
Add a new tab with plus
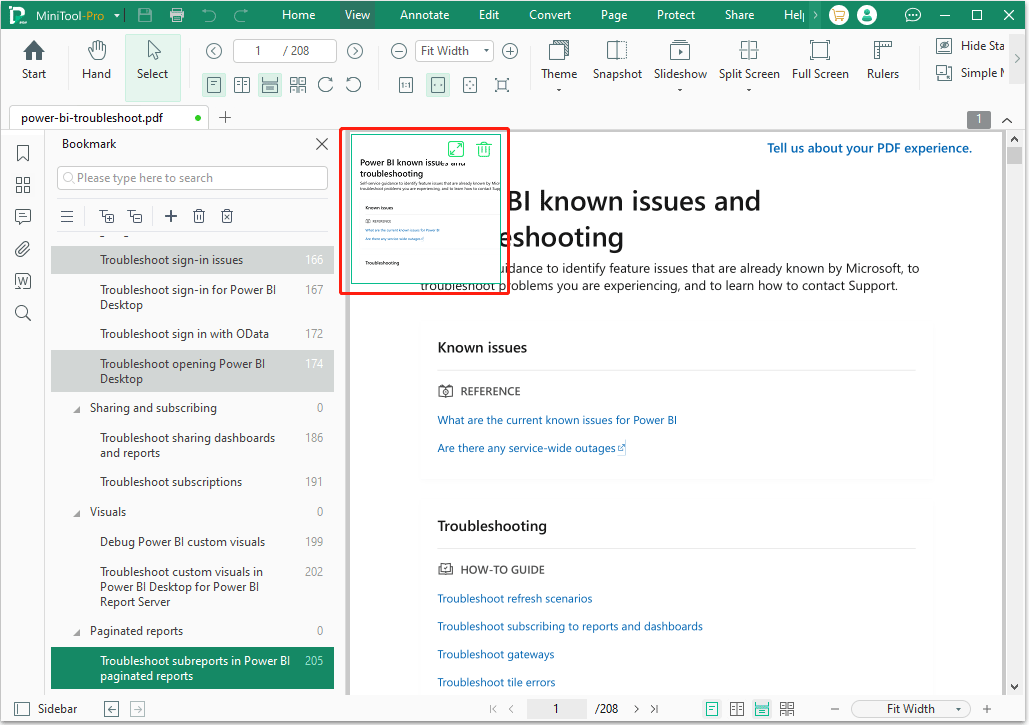(x=224, y=117)
